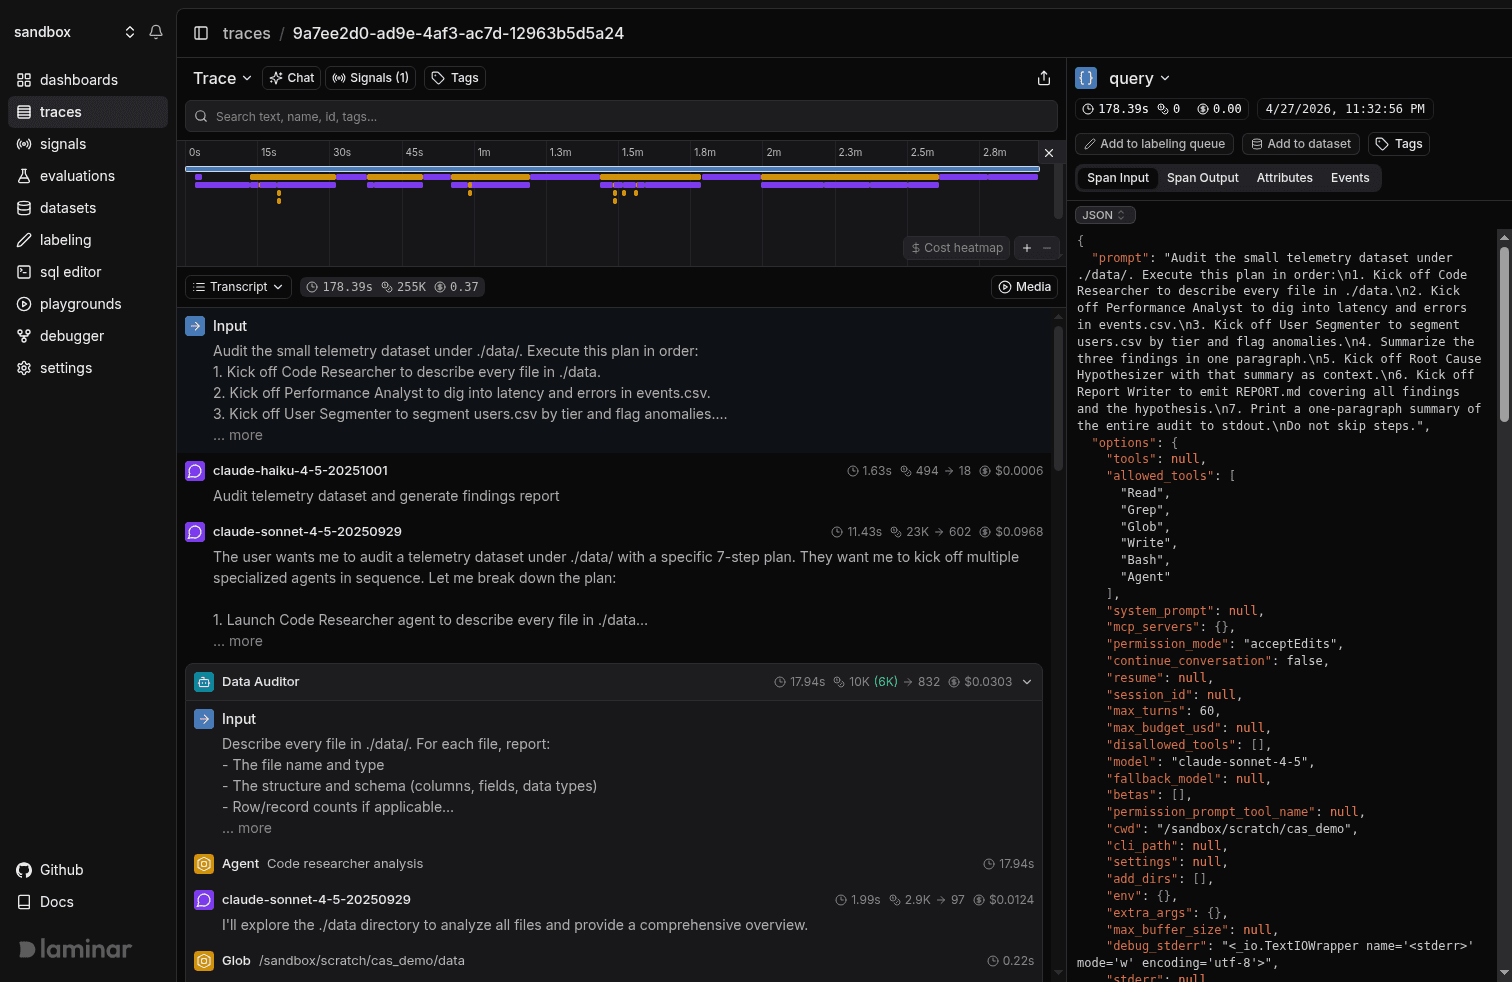Switch to the Events tab
The height and width of the screenshot is (982, 1512).
click(x=1350, y=178)
